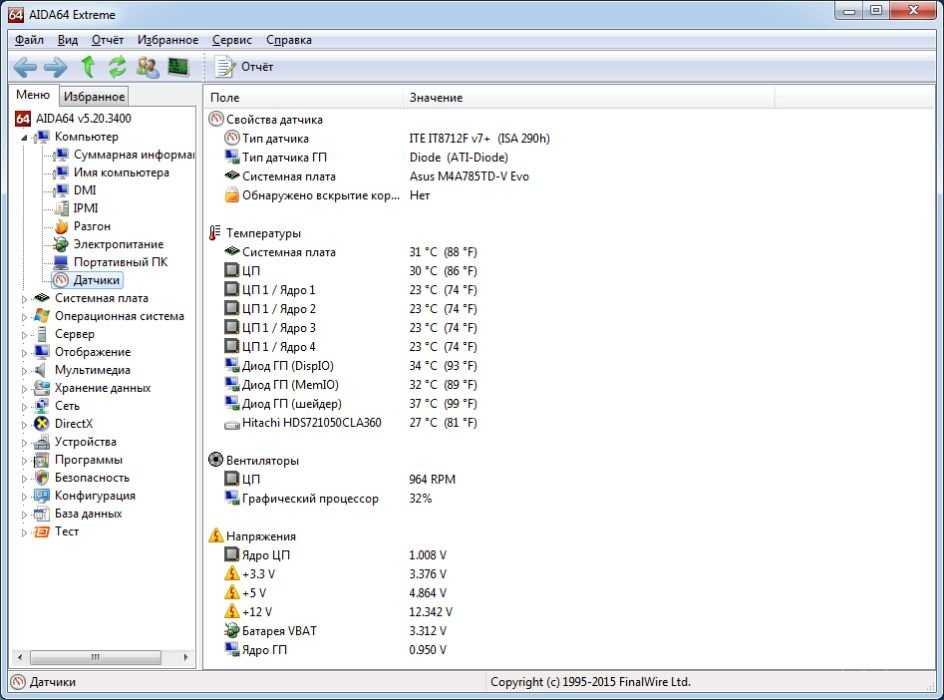Image resolution: width=944 pixels, height=700 pixels.
Task: Expand the Системная плата tree node
Action: point(24,299)
